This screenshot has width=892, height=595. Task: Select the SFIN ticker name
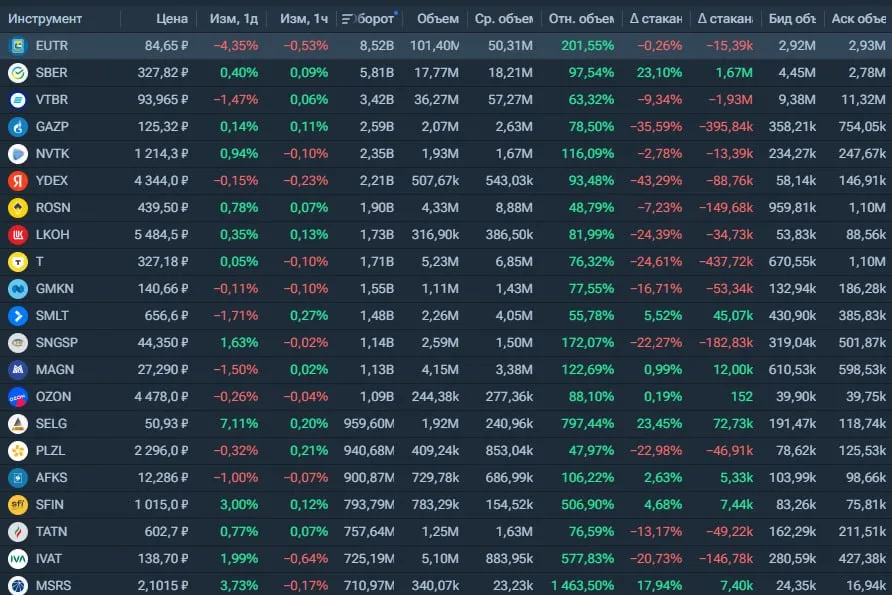tap(49, 505)
